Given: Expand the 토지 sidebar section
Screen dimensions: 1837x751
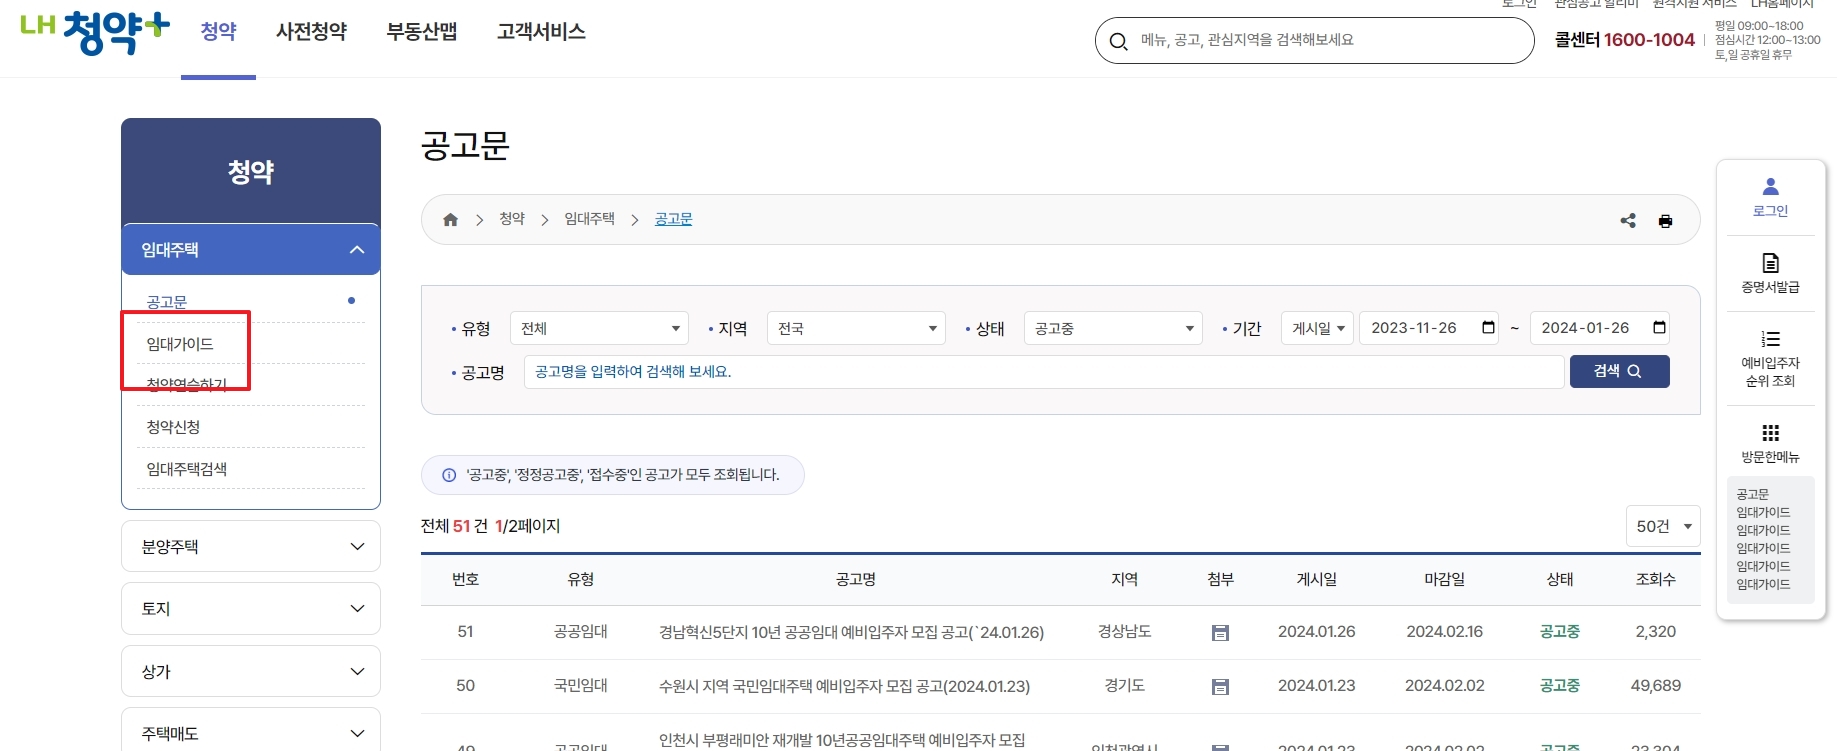Looking at the screenshot, I should pos(251,608).
